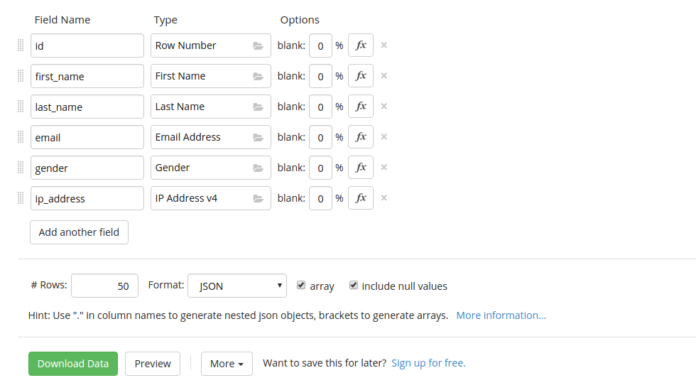Toggle the array checkbox
Screen dimensions: 696x390
pyautogui.click(x=301, y=285)
